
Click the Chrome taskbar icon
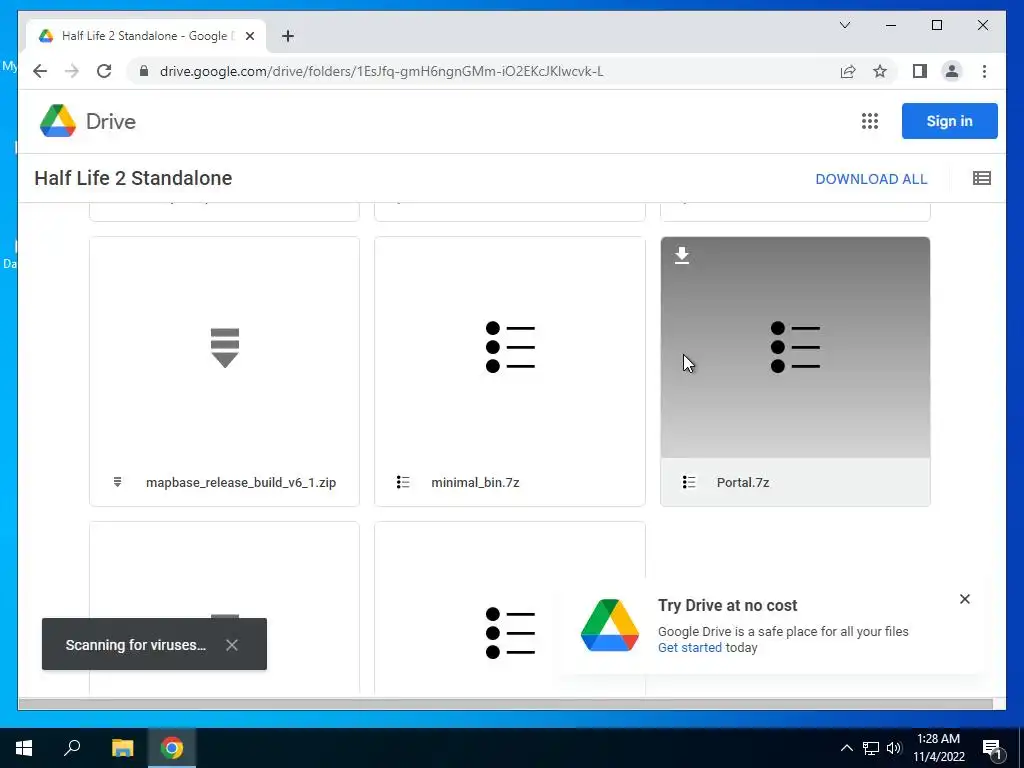(172, 748)
